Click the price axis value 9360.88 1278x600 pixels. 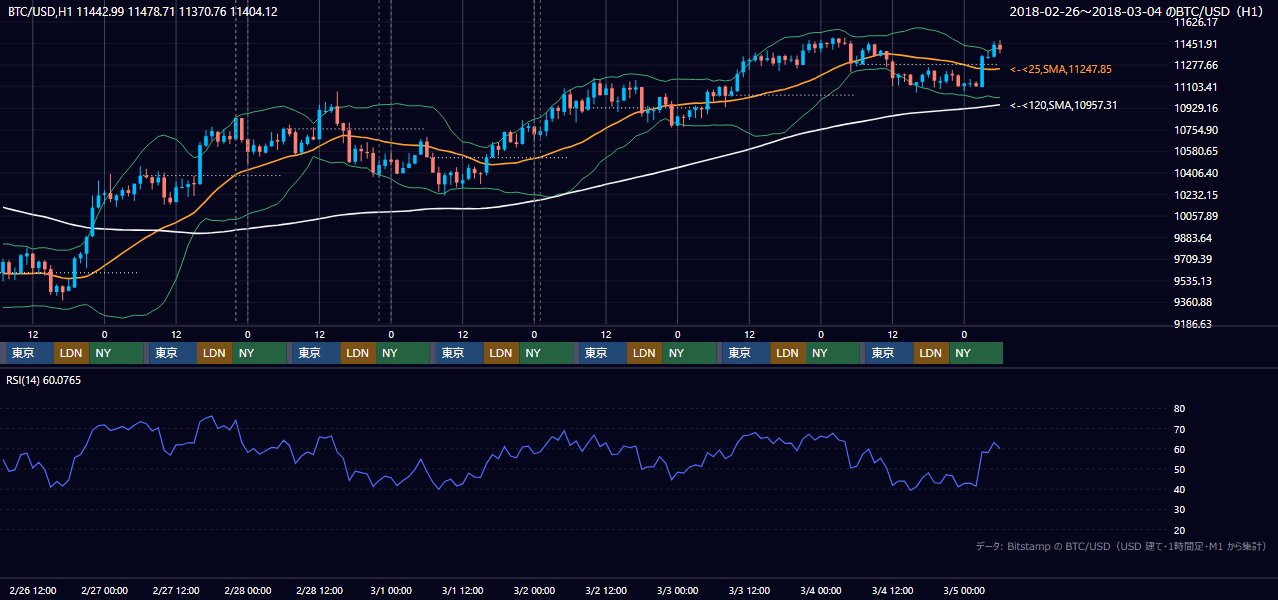point(1193,302)
